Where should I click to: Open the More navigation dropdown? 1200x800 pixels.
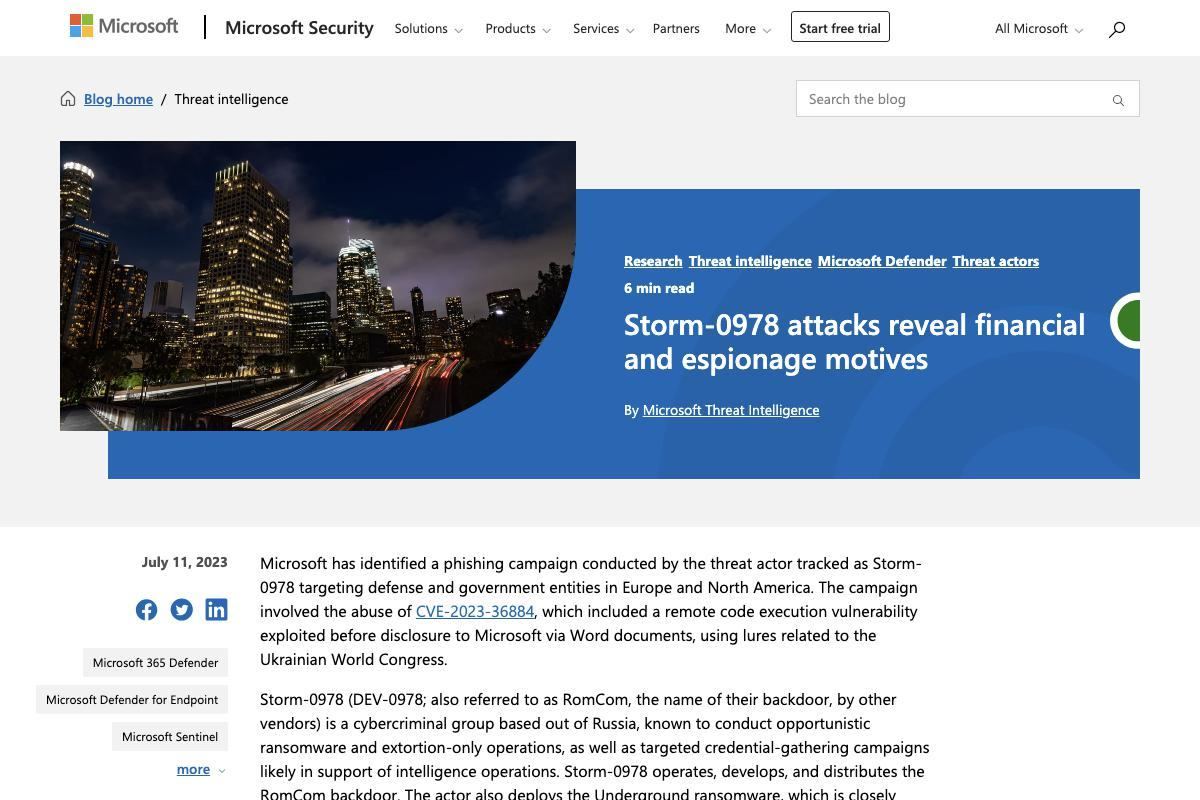tap(748, 28)
